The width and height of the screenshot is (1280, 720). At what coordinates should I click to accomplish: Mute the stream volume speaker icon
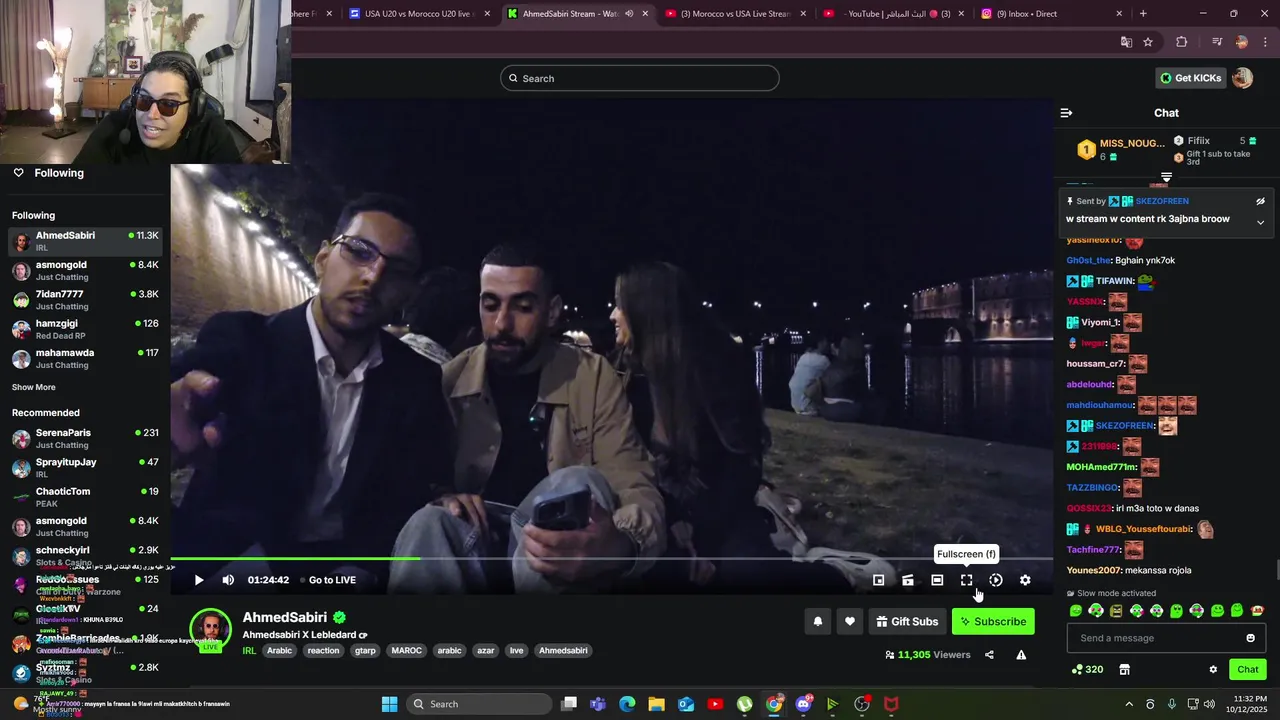pyautogui.click(x=228, y=580)
